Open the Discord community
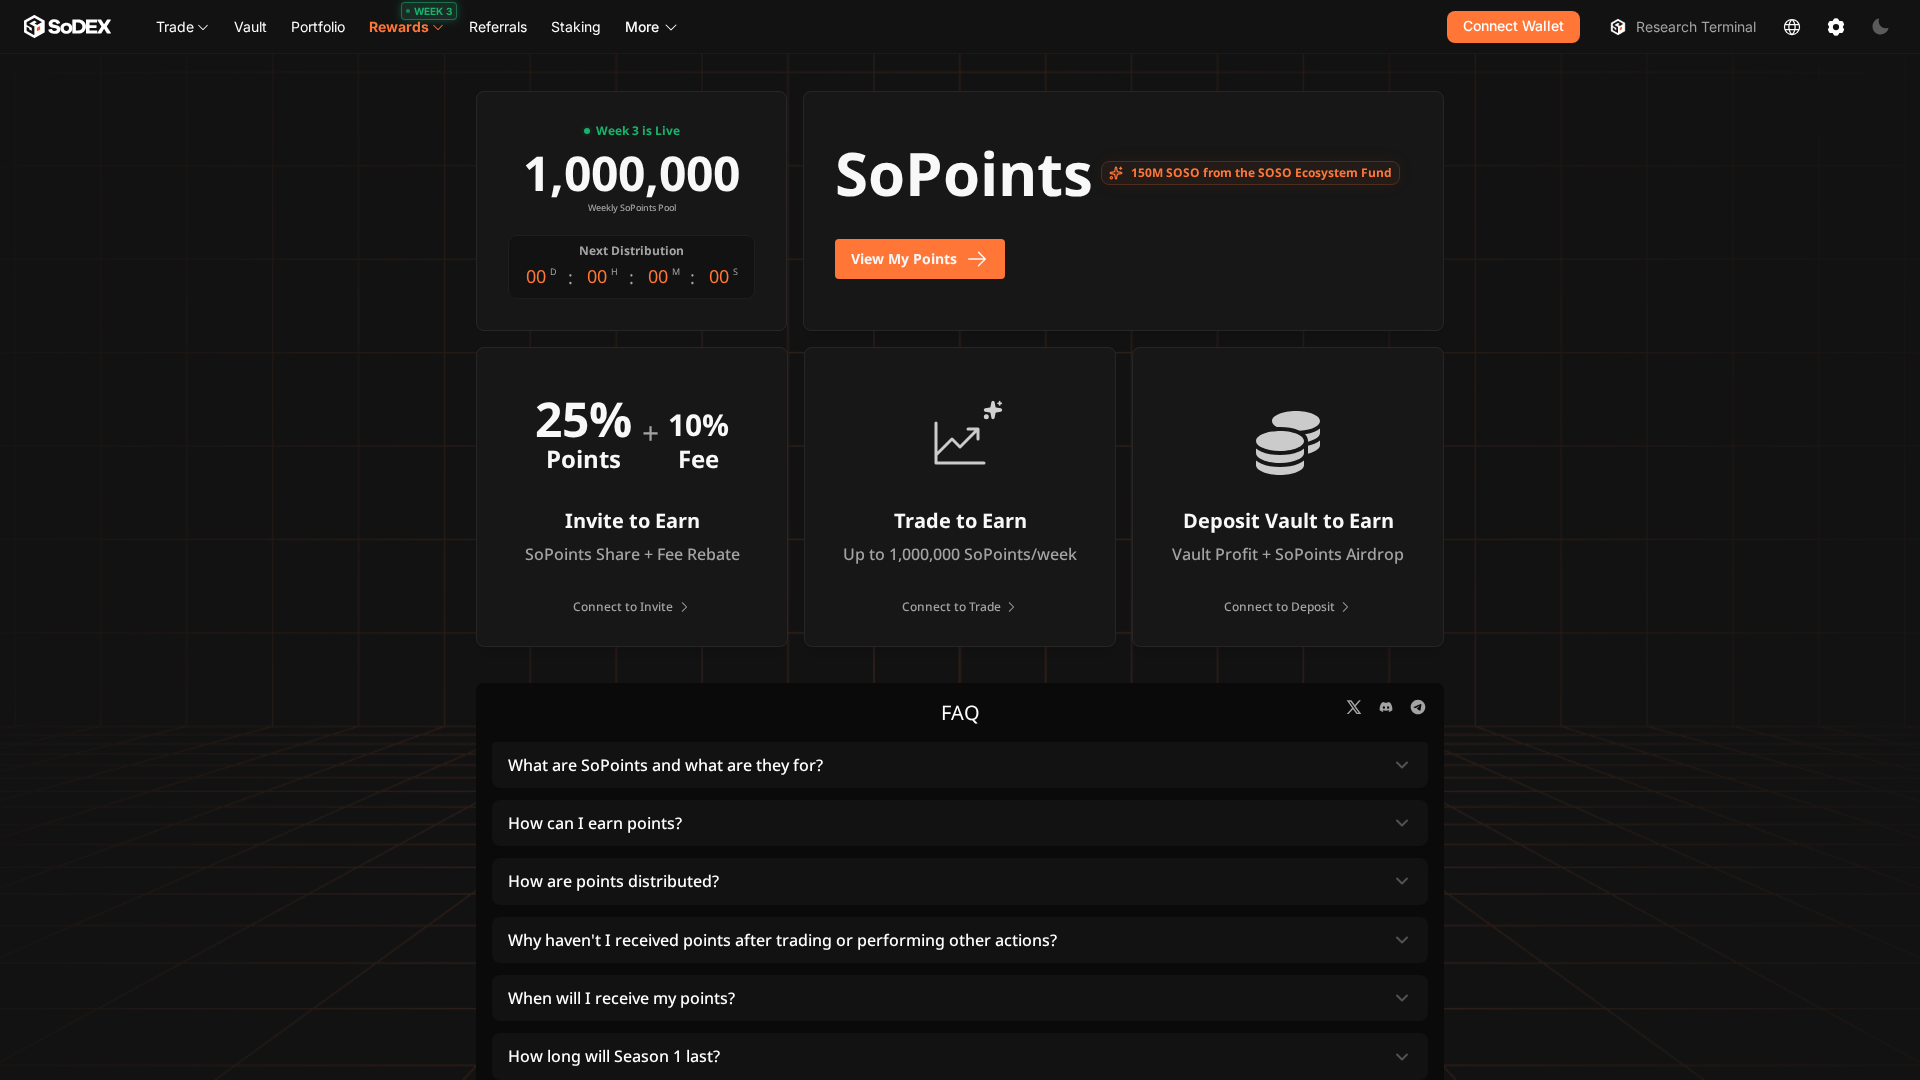The height and width of the screenshot is (1080, 1920). pyautogui.click(x=1385, y=707)
